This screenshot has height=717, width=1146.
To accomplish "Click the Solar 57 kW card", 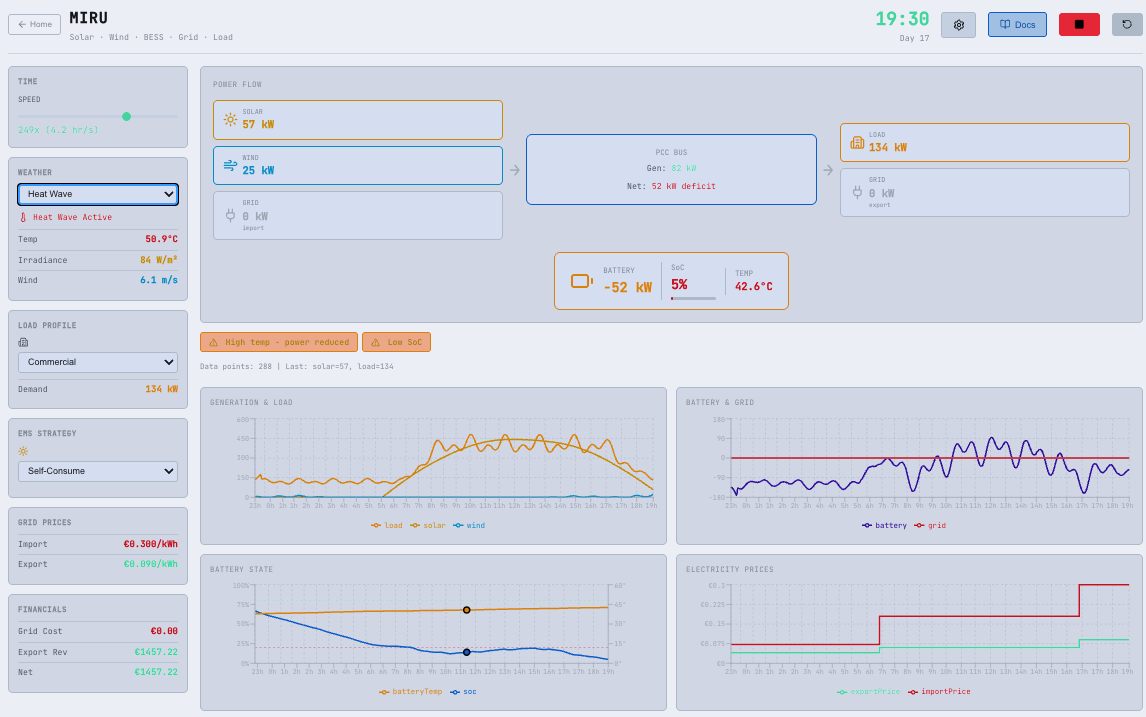I will pos(358,120).
